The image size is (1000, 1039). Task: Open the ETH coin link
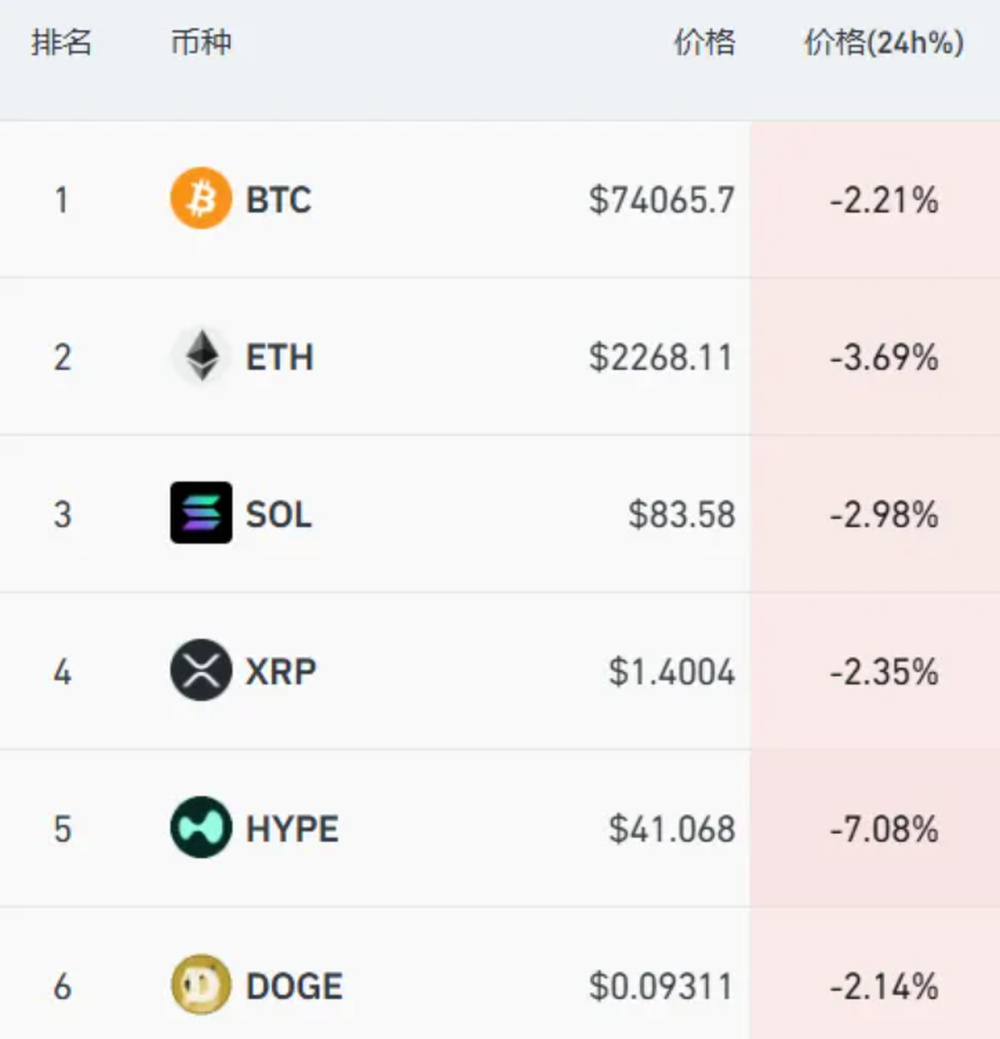[x=280, y=357]
